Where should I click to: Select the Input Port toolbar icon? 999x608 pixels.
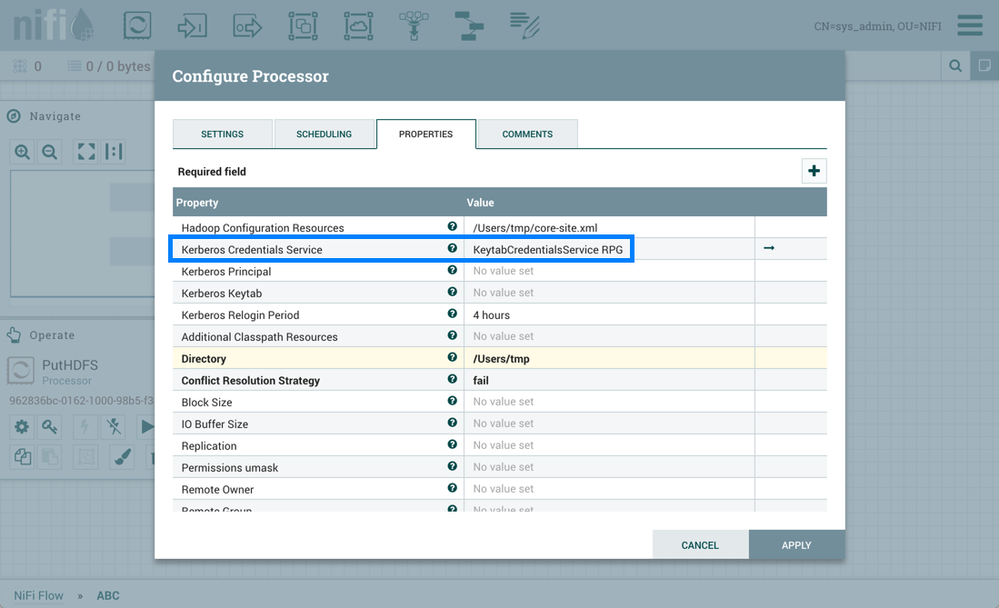[192, 25]
